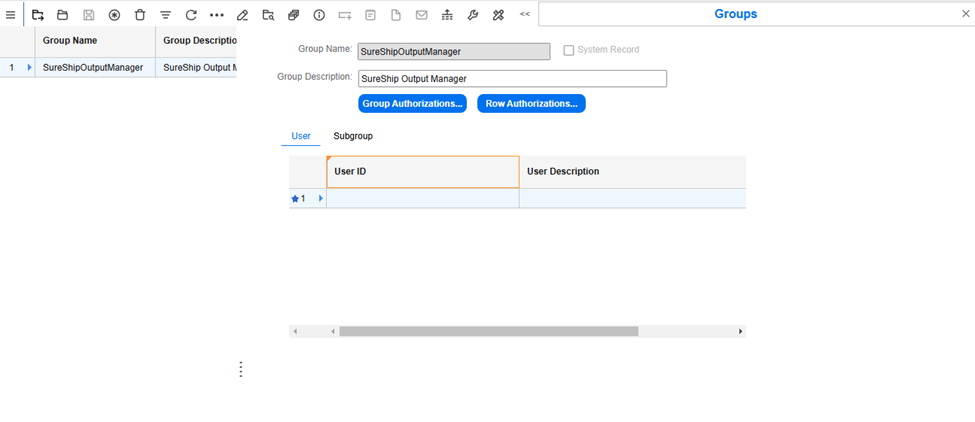Click the trash delete icon
Viewport: 975px width, 422px height.
pos(140,15)
